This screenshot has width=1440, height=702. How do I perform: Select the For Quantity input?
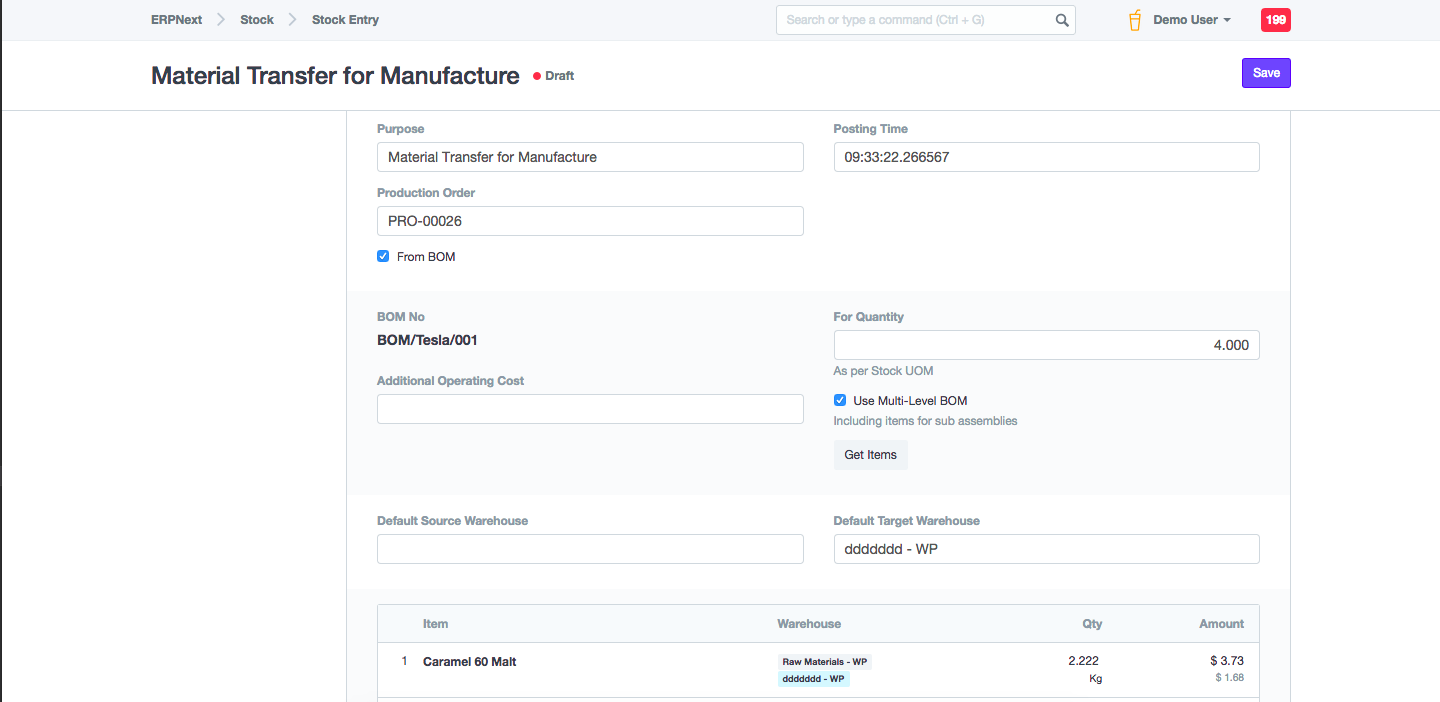pyautogui.click(x=1046, y=345)
